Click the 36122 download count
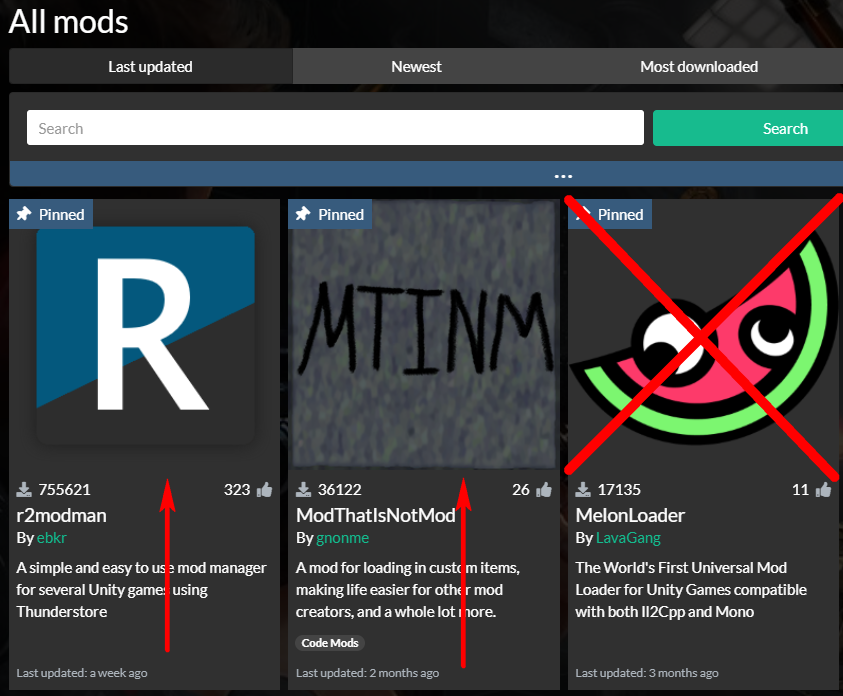This screenshot has height=696, width=843. 340,490
